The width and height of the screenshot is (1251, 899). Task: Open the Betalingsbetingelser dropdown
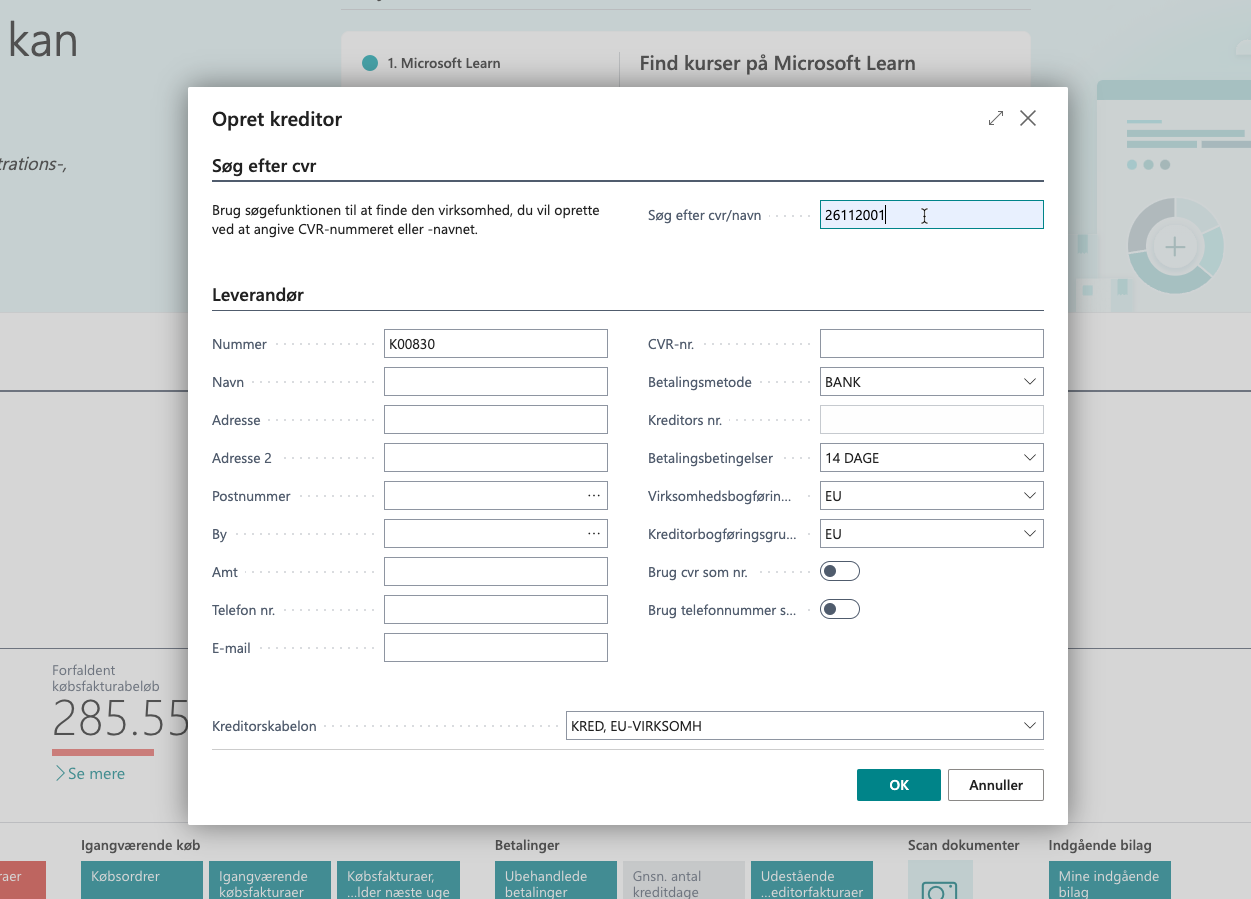[x=1029, y=458]
